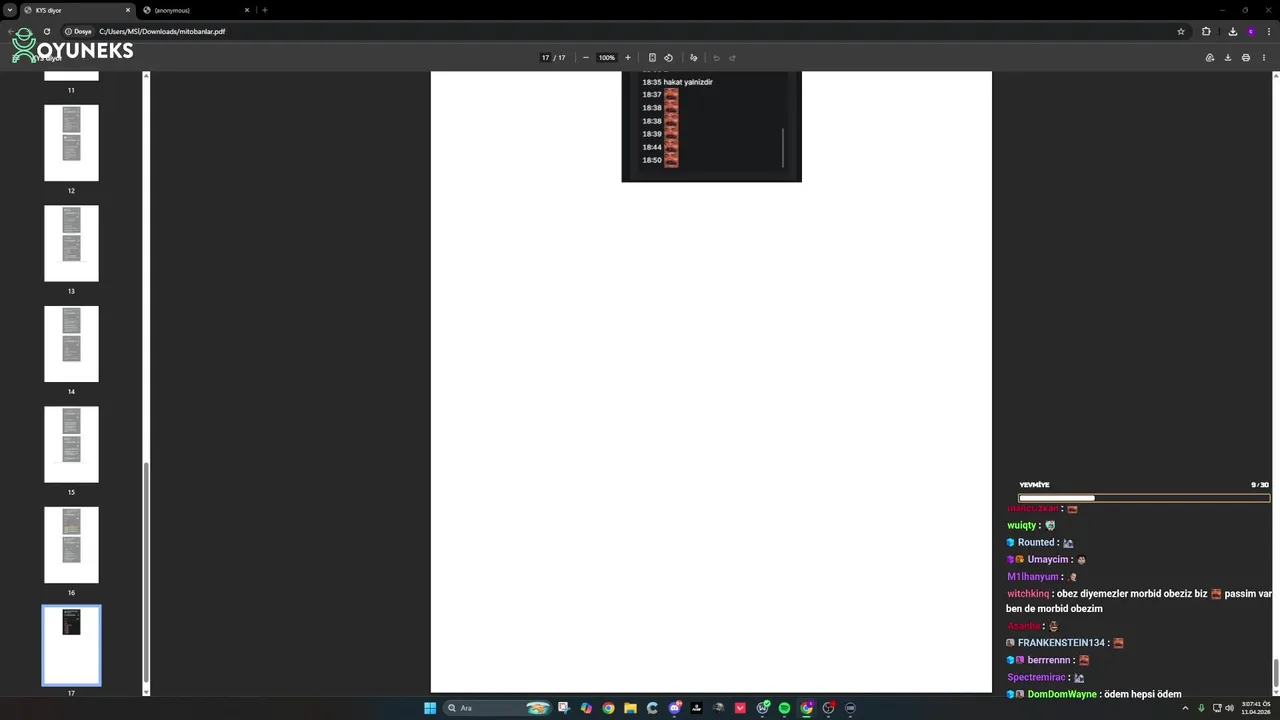Select page 14 thumbnail
The image size is (1280, 720).
(71, 344)
